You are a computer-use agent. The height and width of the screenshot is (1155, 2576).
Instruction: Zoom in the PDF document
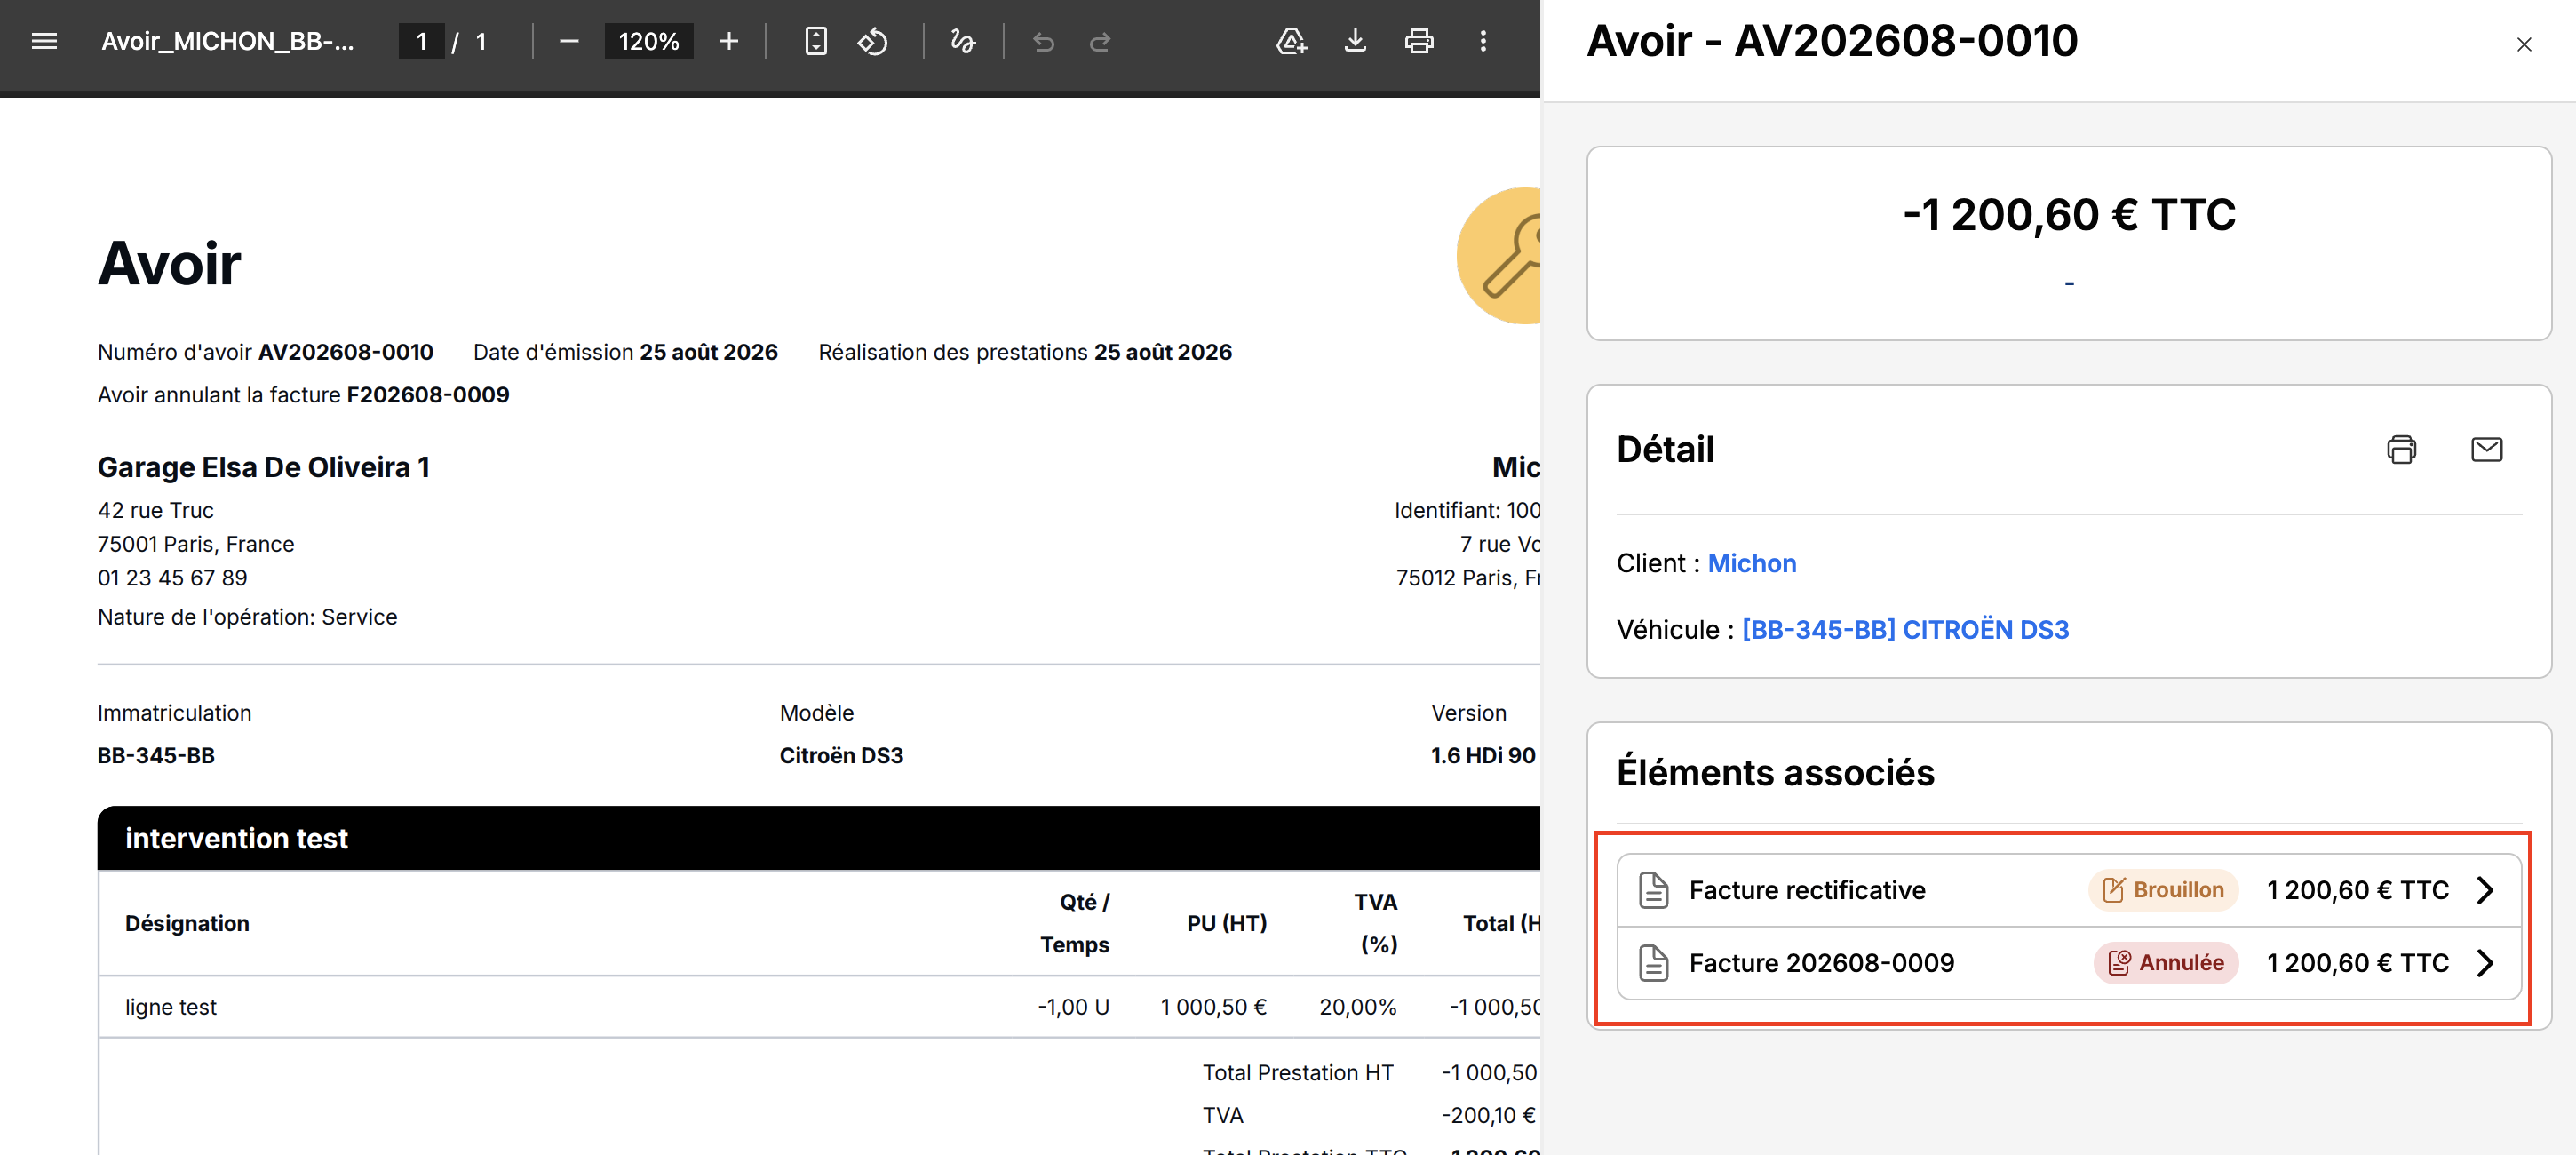(729, 41)
